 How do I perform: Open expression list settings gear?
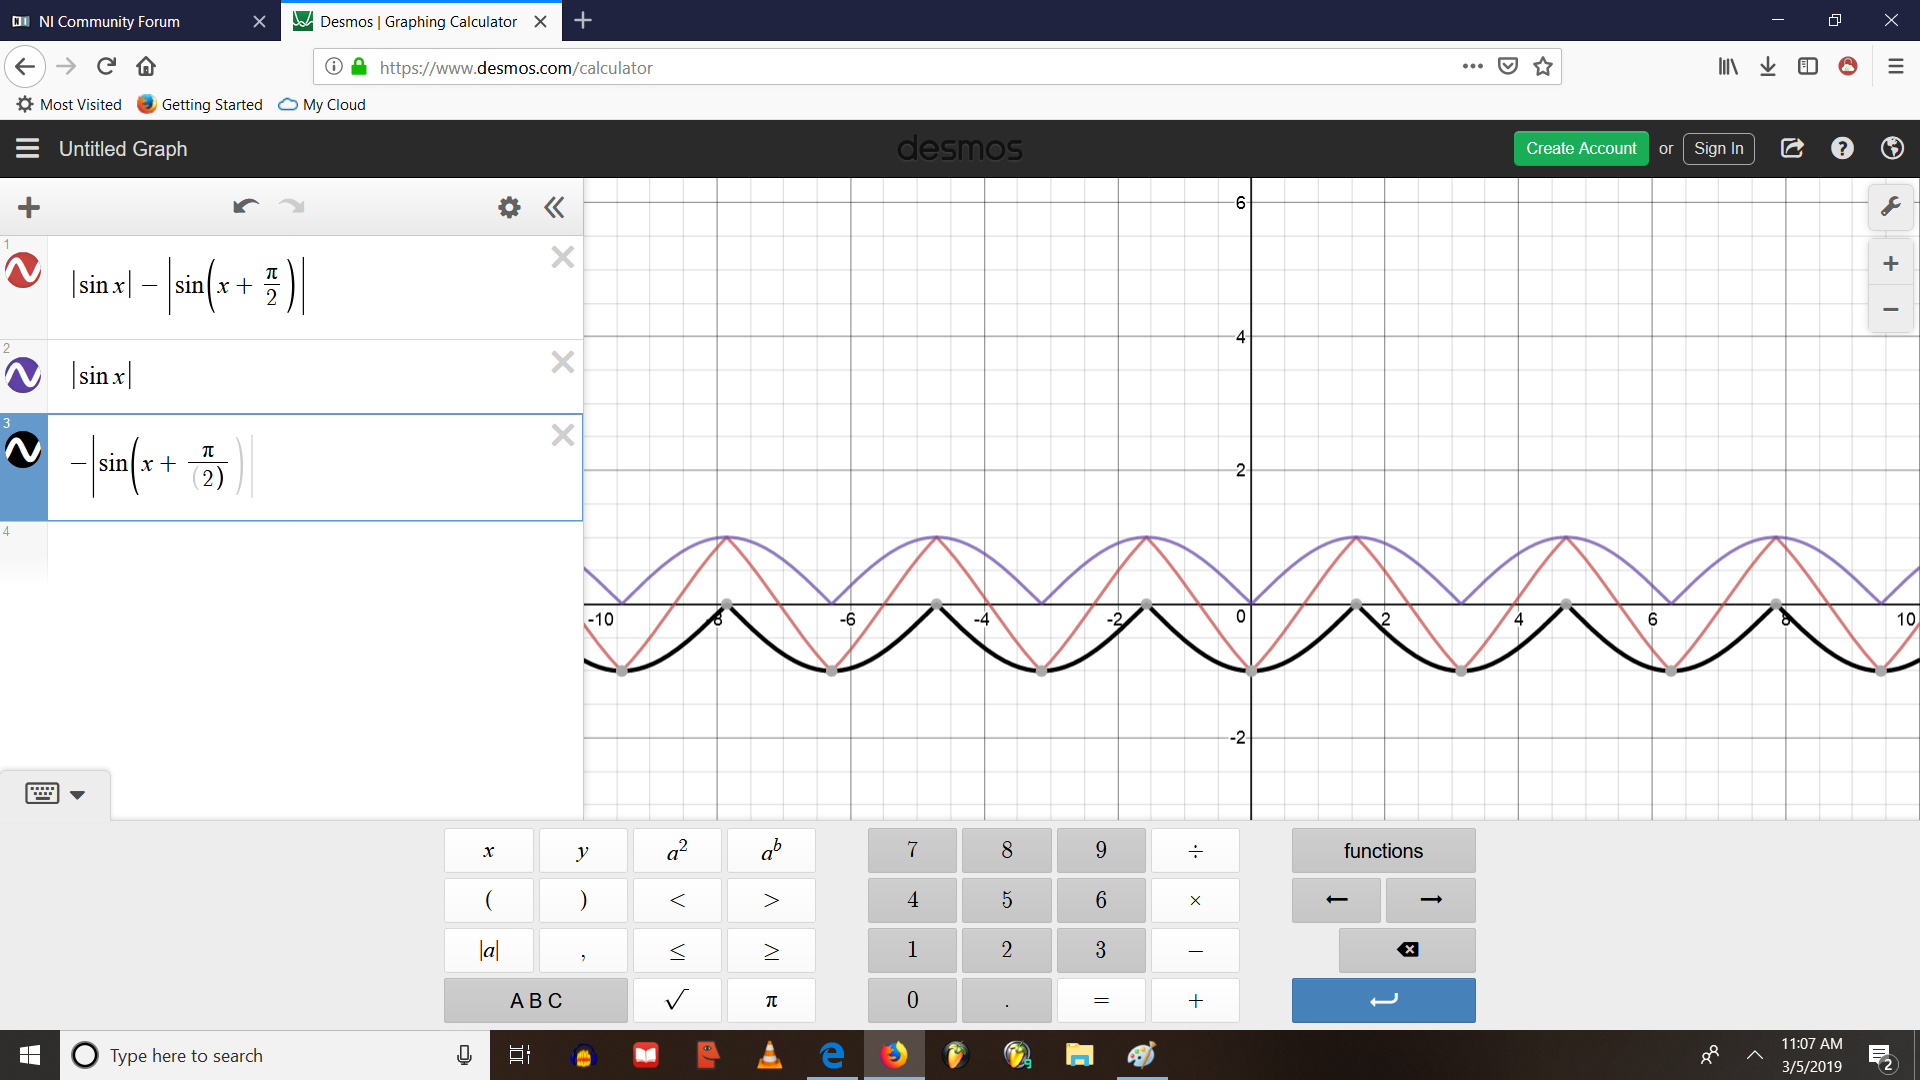coord(509,207)
